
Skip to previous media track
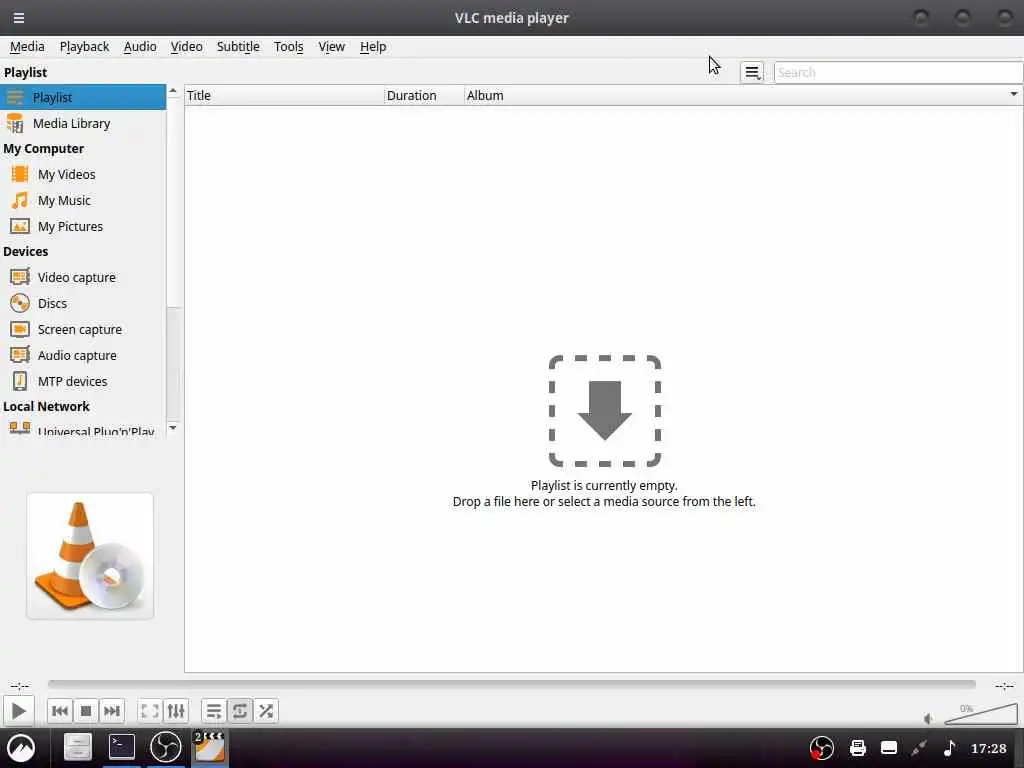click(x=59, y=711)
